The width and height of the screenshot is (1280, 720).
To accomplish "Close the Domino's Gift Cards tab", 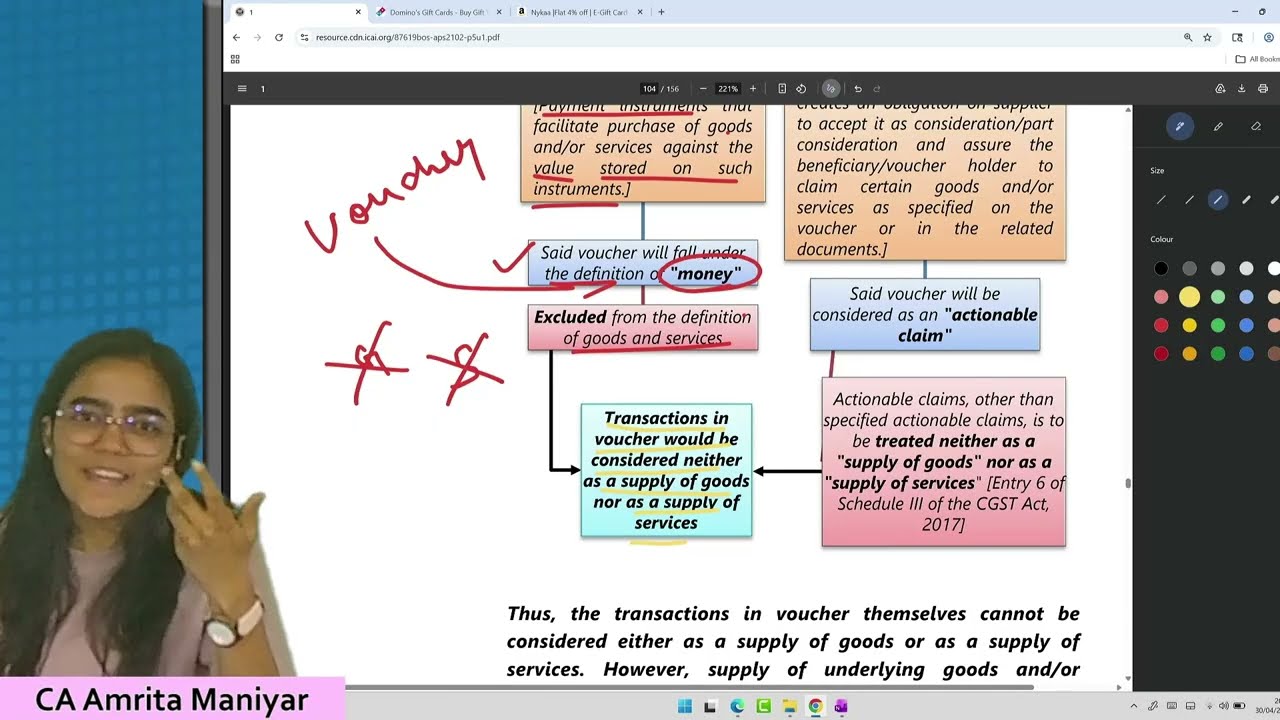I will [501, 12].
